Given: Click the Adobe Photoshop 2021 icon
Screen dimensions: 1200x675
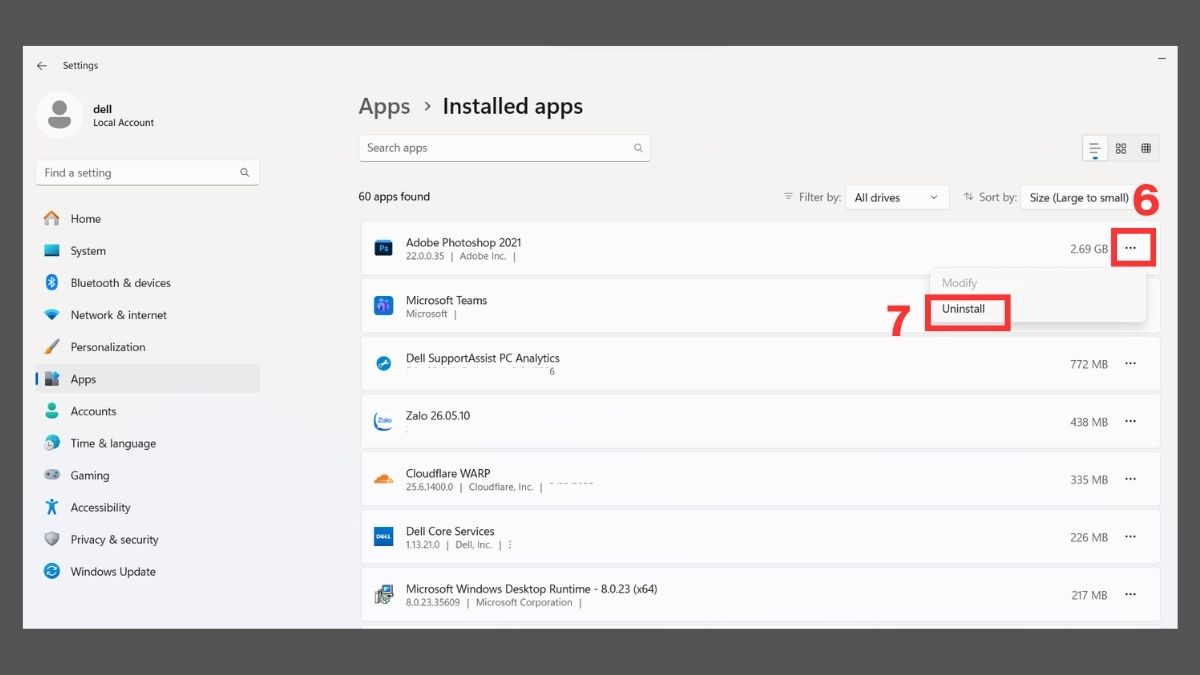Looking at the screenshot, I should (x=383, y=248).
